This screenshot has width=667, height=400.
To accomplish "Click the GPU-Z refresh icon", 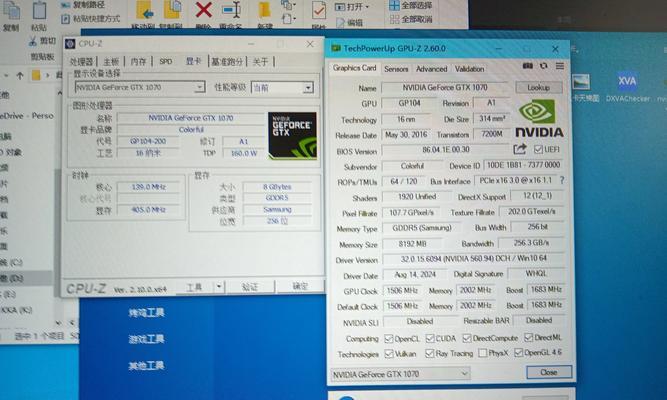I will point(544,66).
